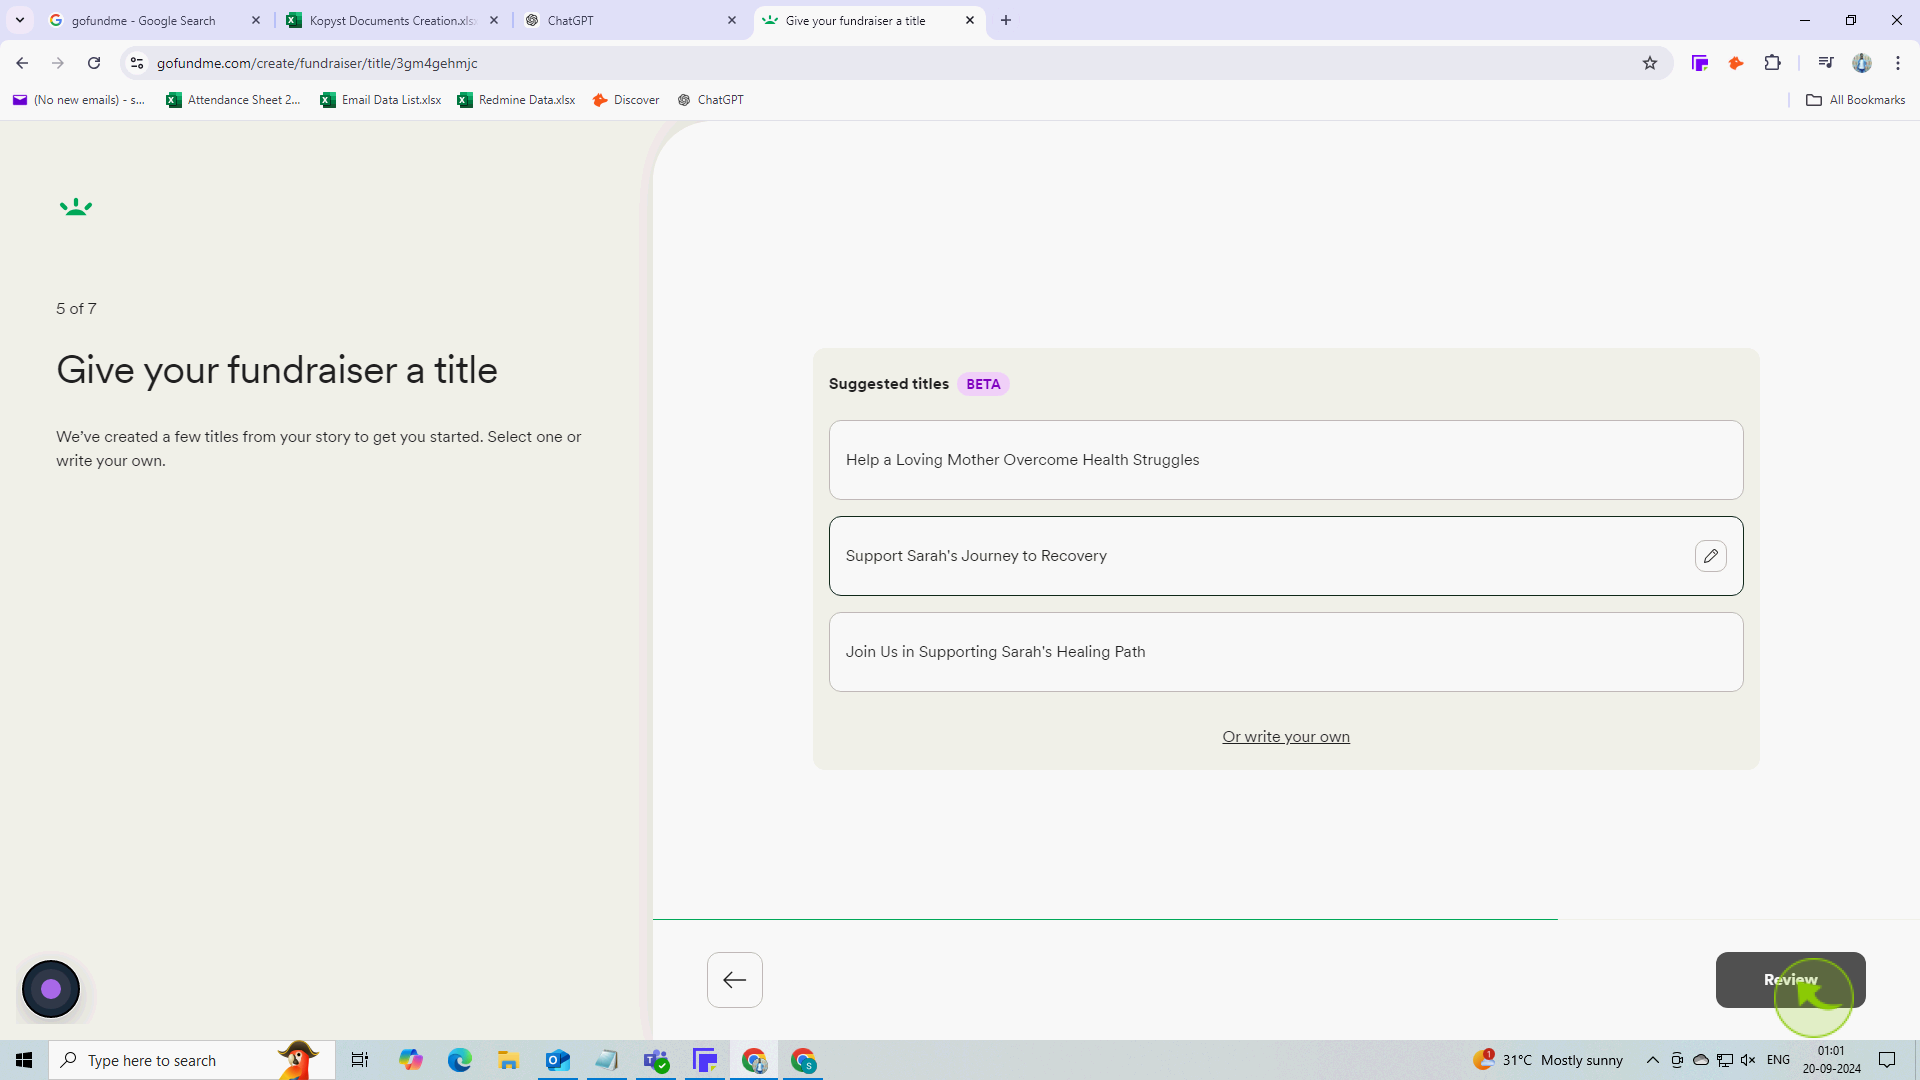Click the back arrow navigation icon
Viewport: 1920px width, 1080px height.
click(x=735, y=980)
